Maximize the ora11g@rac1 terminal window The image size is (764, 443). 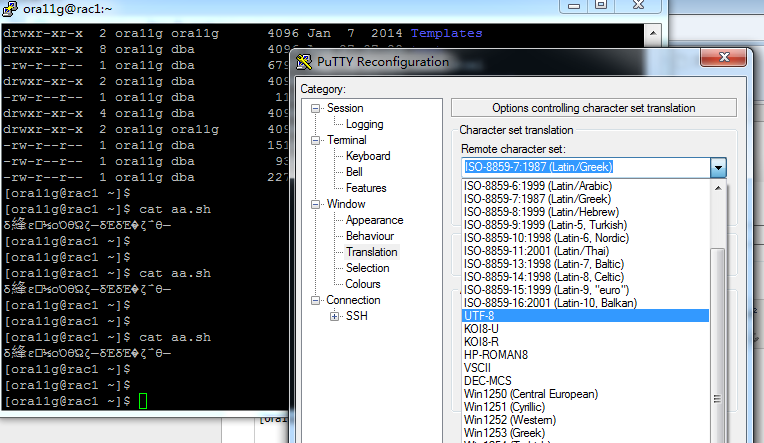(601, 4)
